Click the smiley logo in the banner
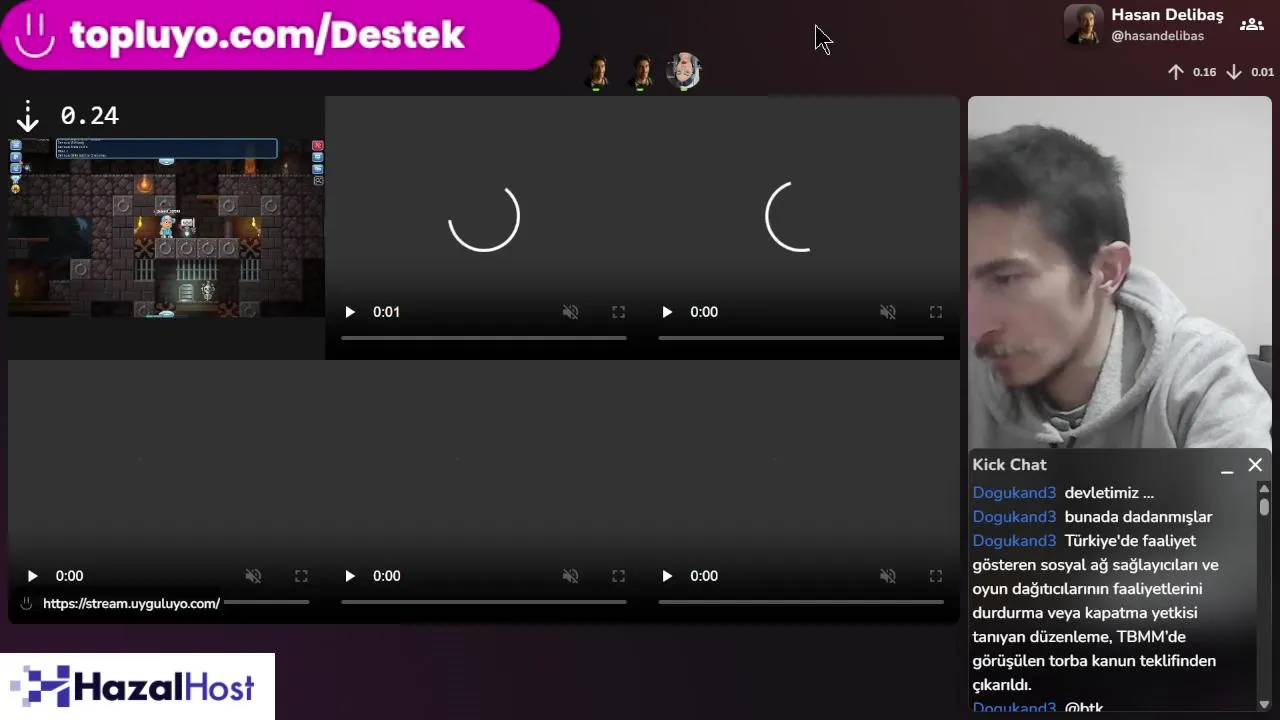Screen dimensions: 1280x720 coord(35,35)
